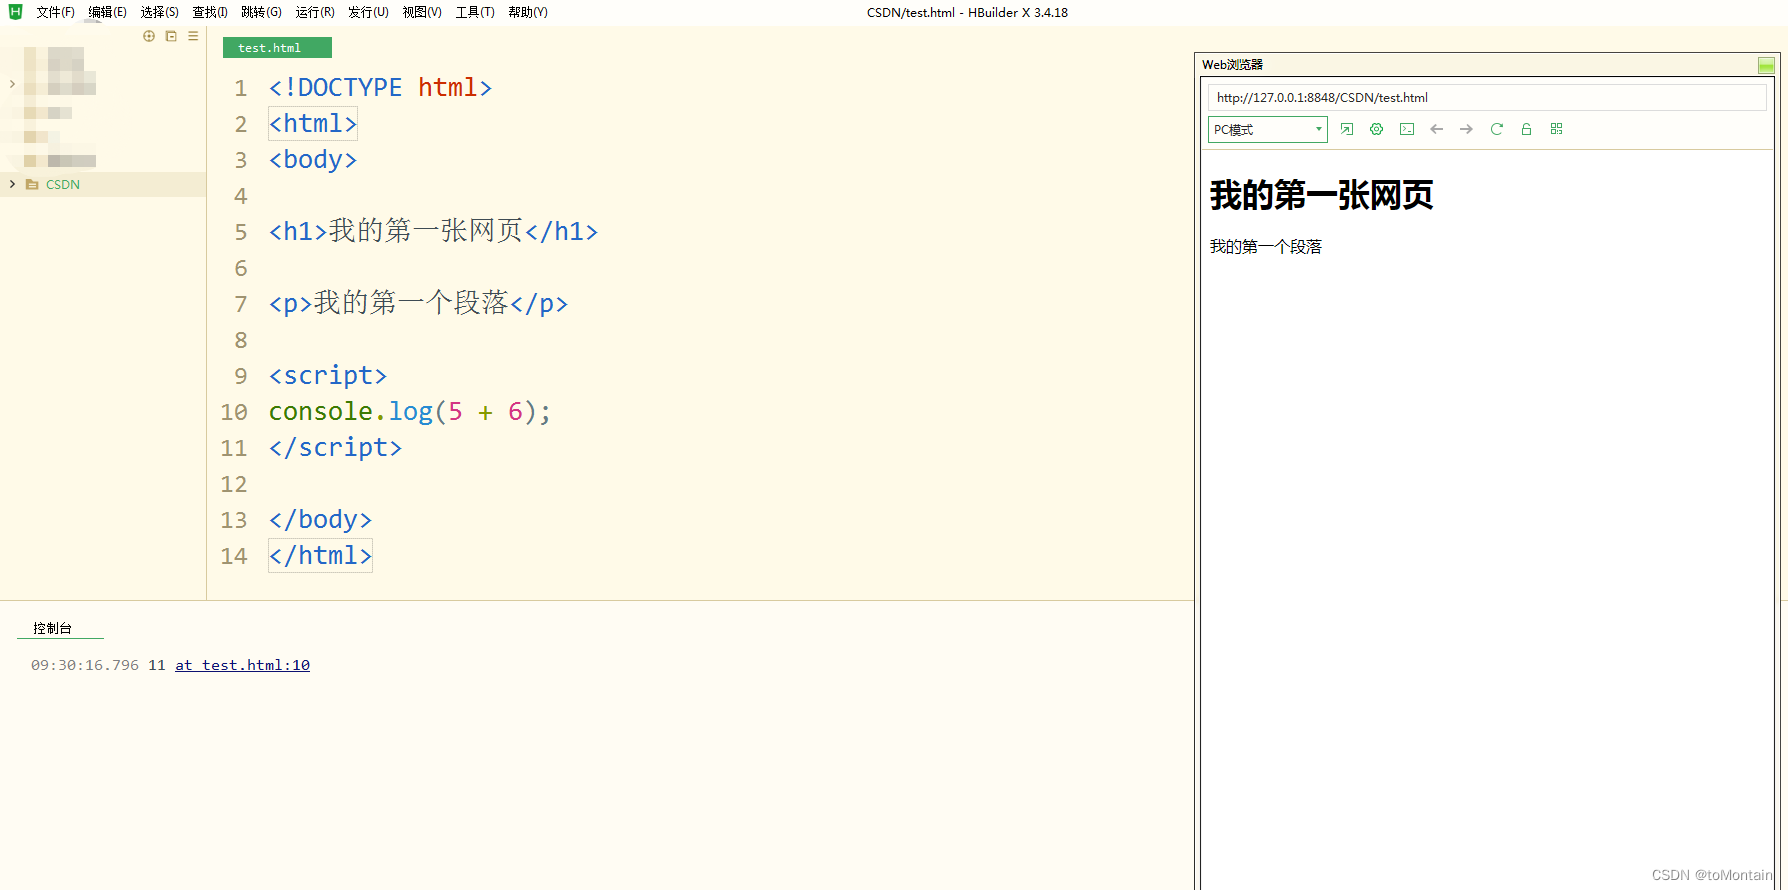1788x890 pixels.
Task: Open the 文件(F) menu
Action: point(55,12)
